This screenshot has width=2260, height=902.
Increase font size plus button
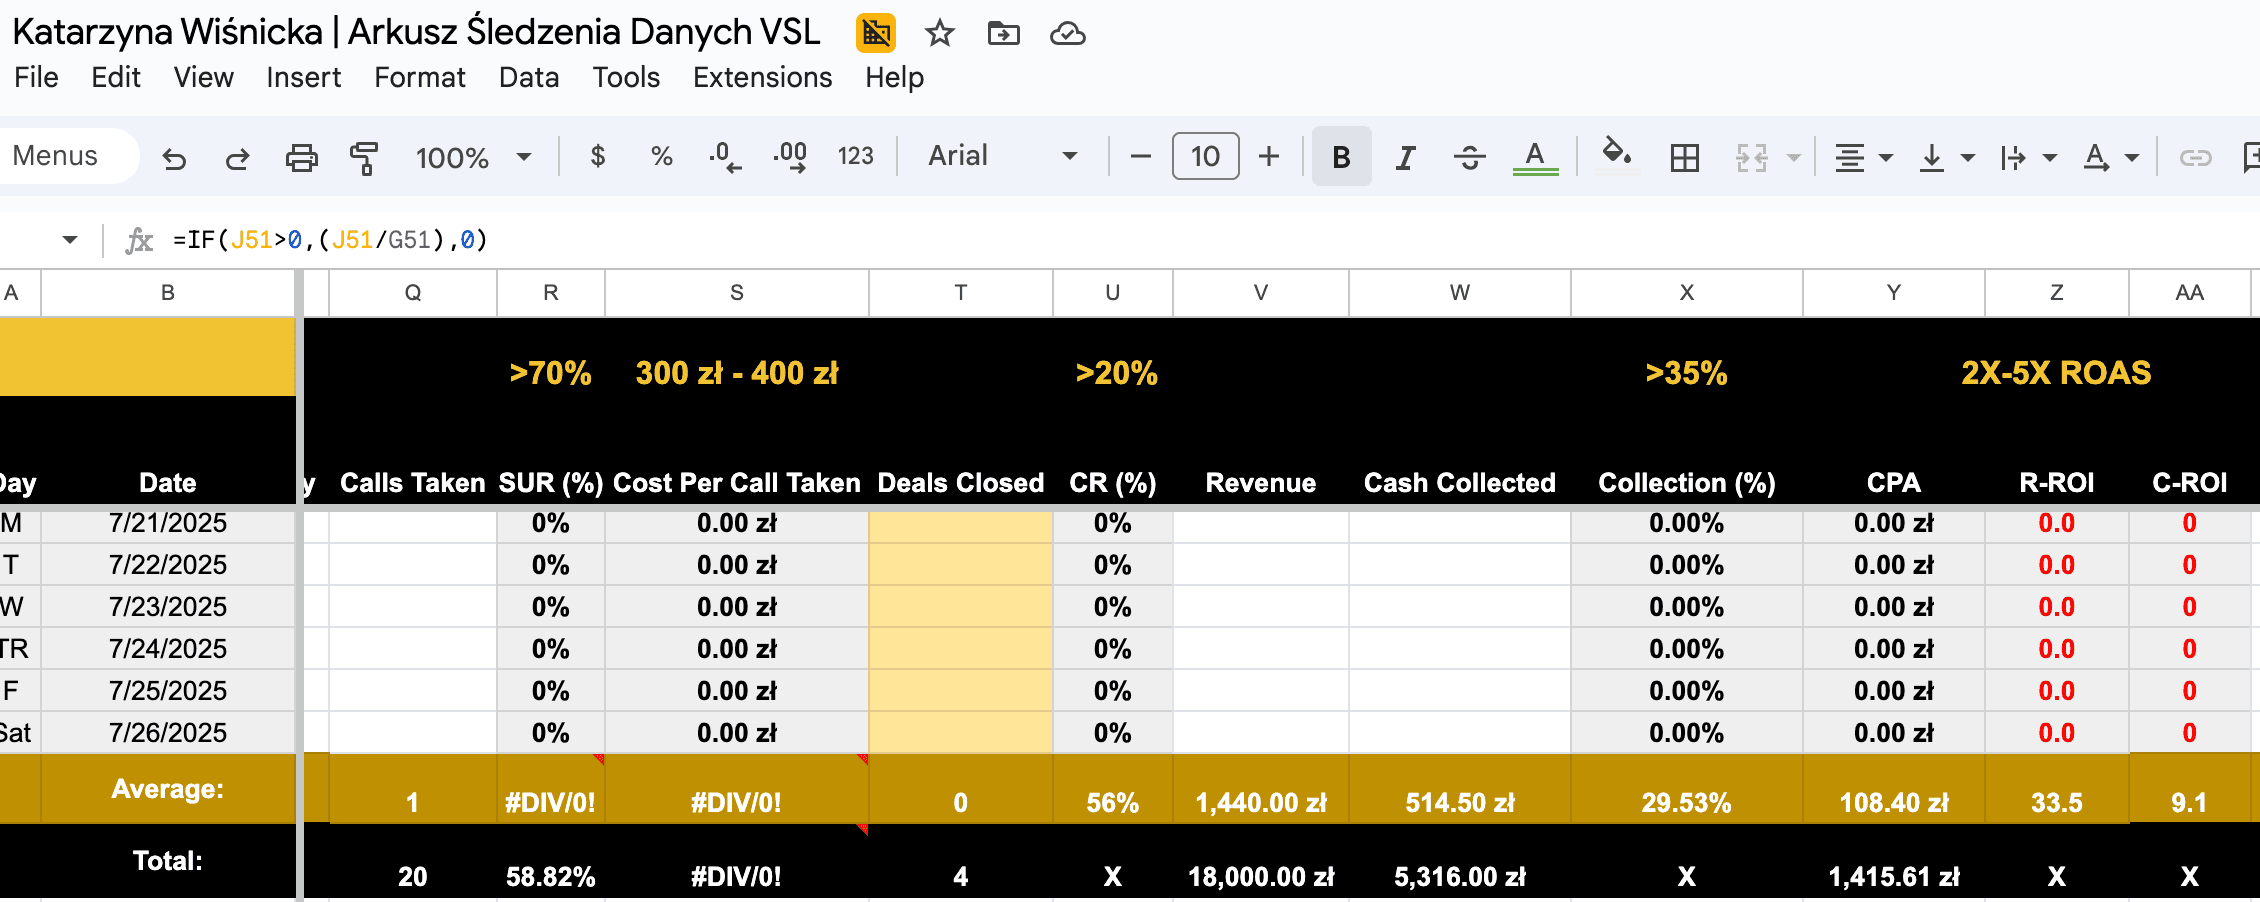1269,157
